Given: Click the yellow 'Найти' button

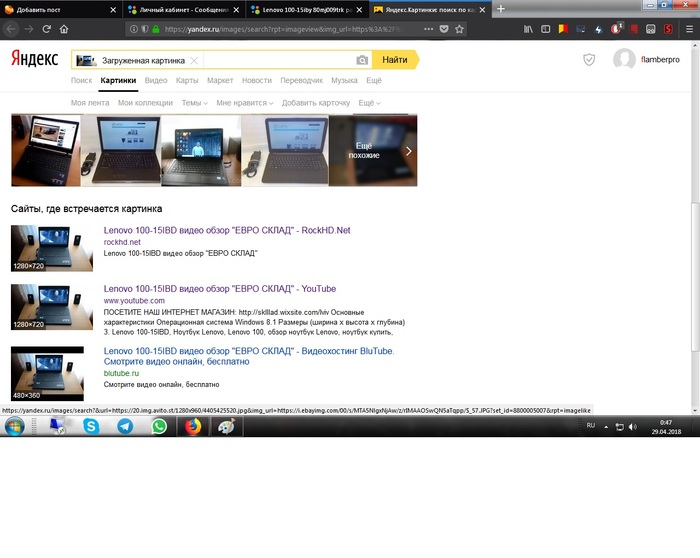Looking at the screenshot, I should click(x=395, y=60).
